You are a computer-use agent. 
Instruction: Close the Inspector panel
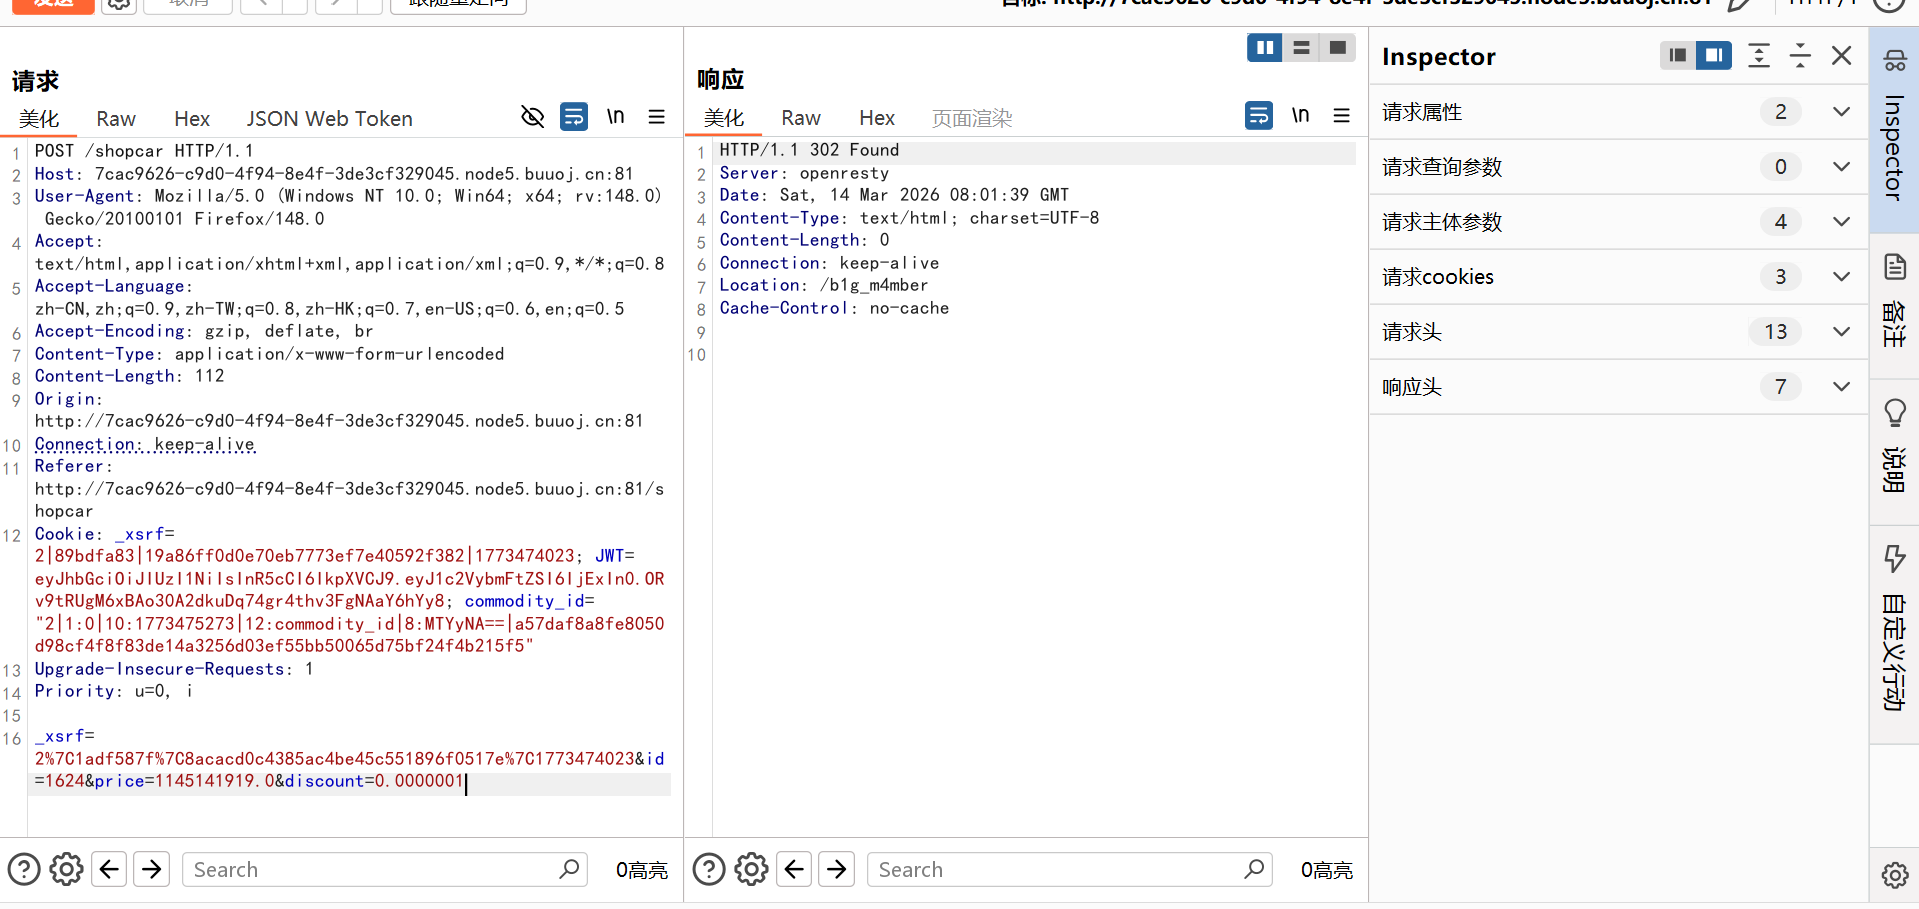click(1841, 56)
